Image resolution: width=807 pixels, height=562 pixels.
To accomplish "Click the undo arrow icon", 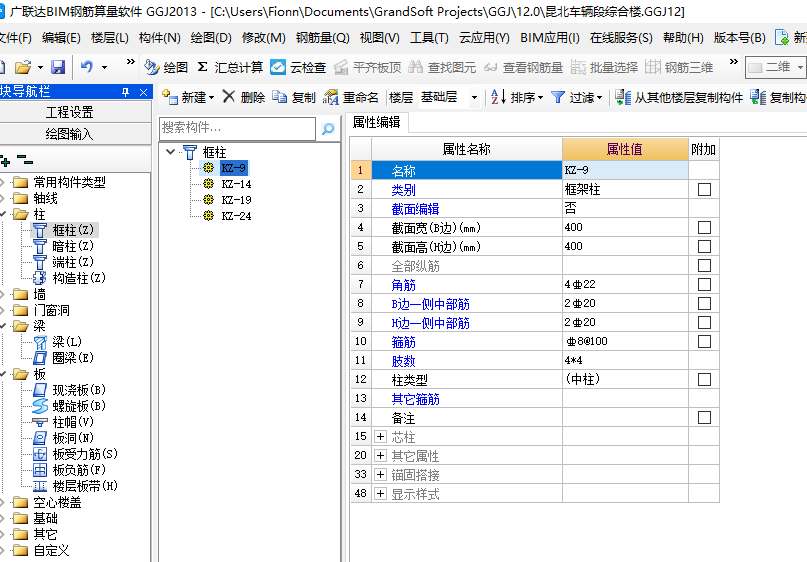I will point(86,67).
